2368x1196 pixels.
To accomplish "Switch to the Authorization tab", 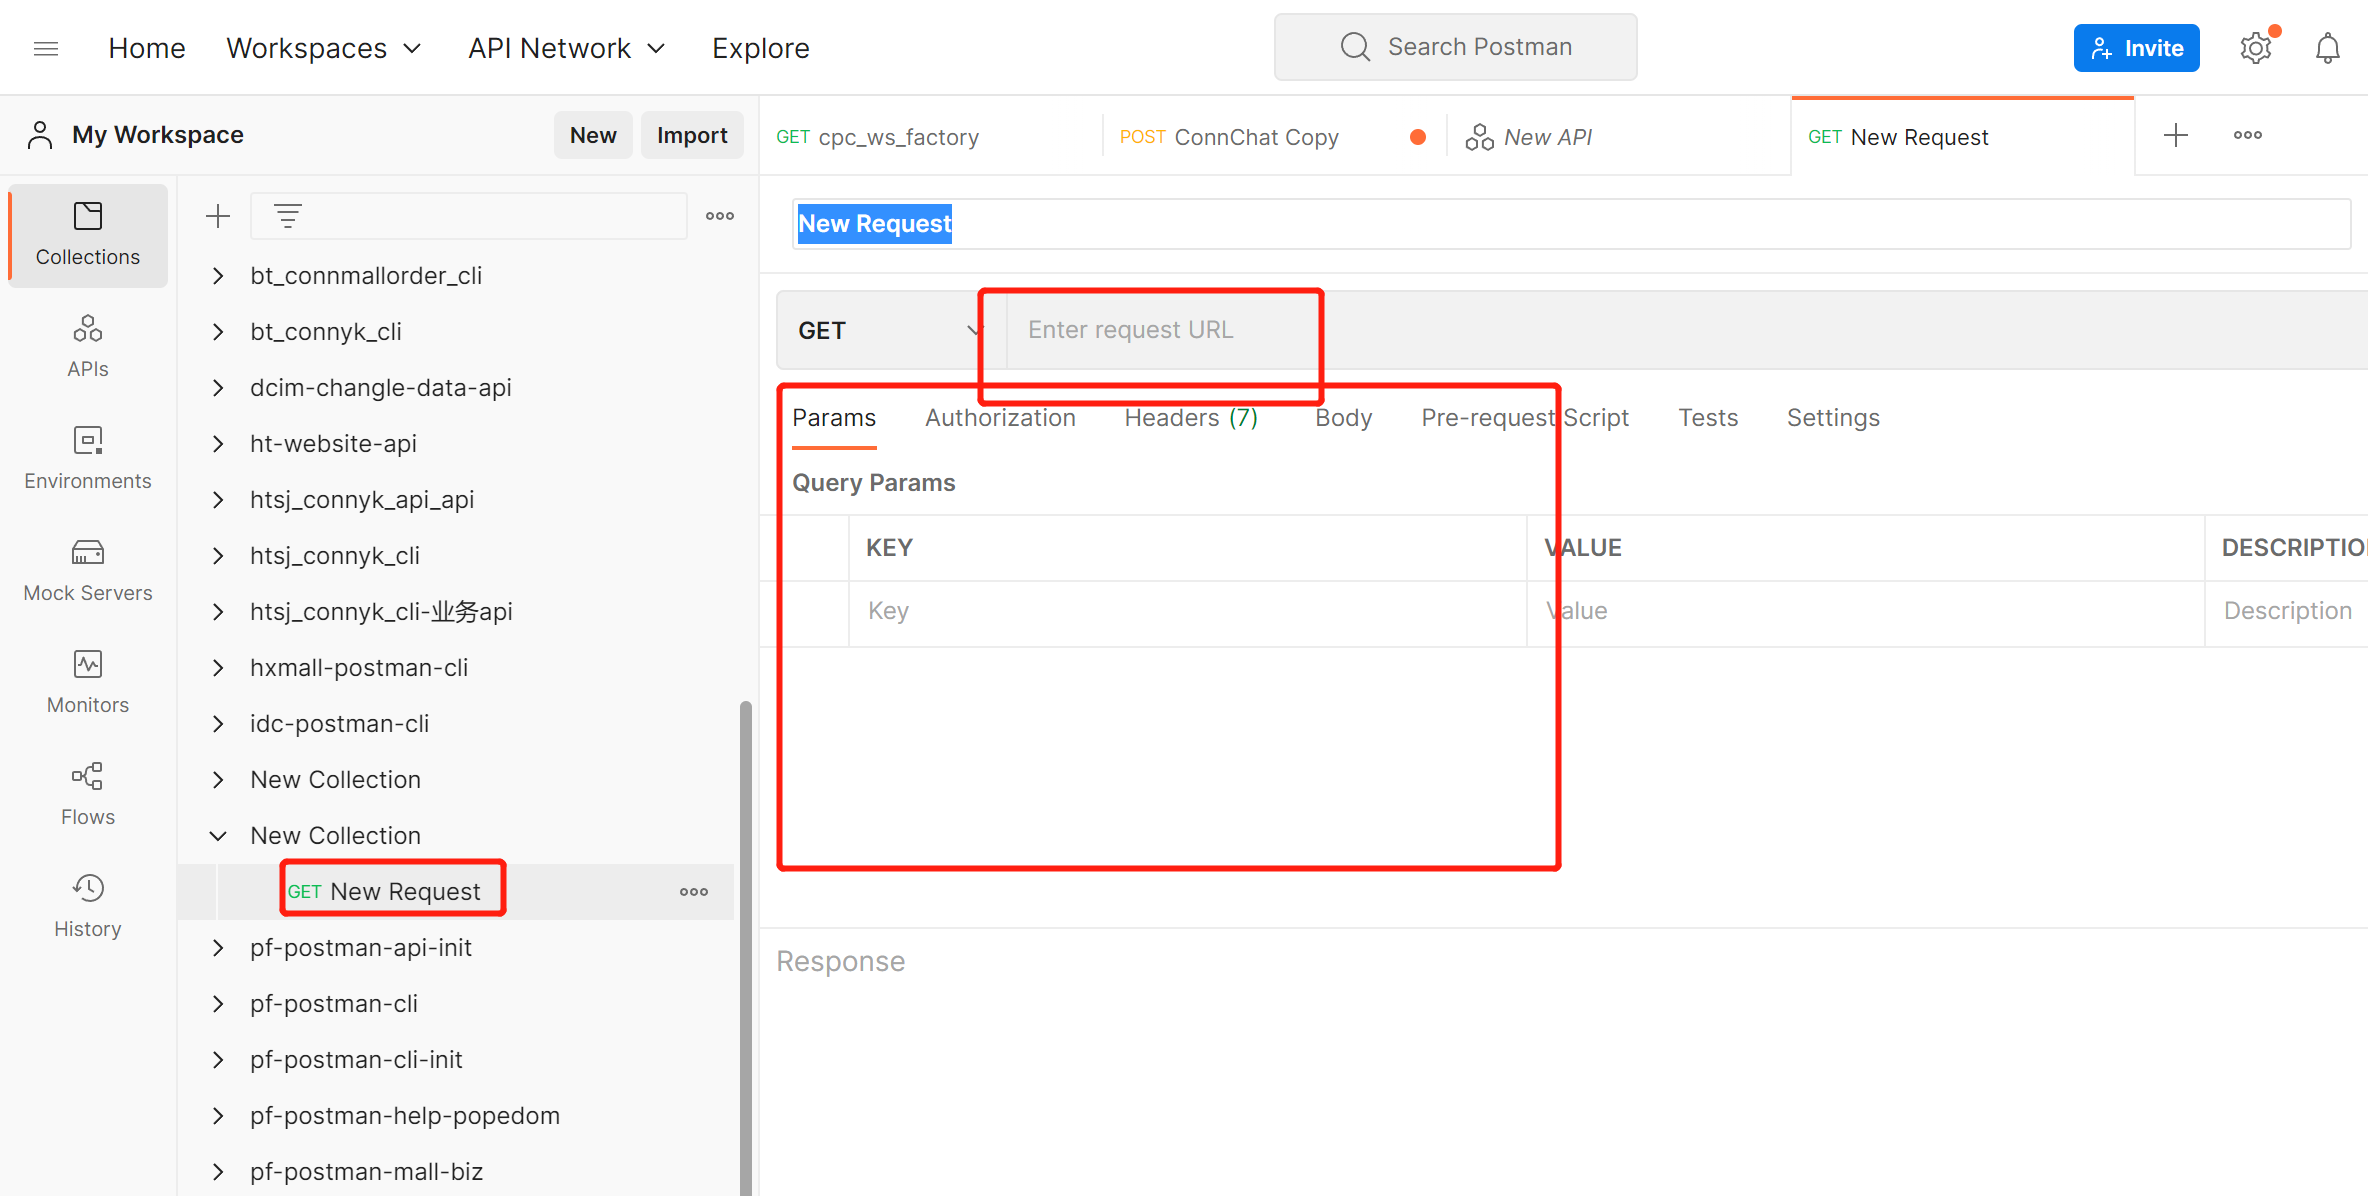I will pyautogui.click(x=1000, y=418).
